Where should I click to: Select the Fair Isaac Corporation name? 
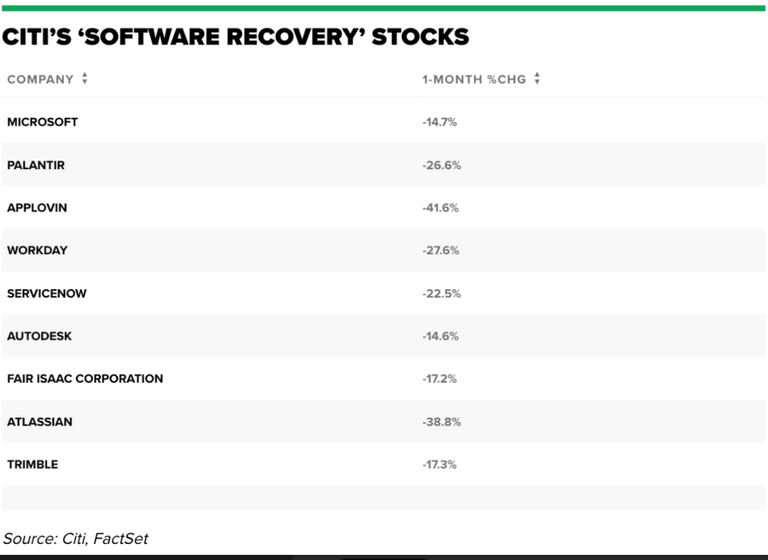[x=85, y=379]
